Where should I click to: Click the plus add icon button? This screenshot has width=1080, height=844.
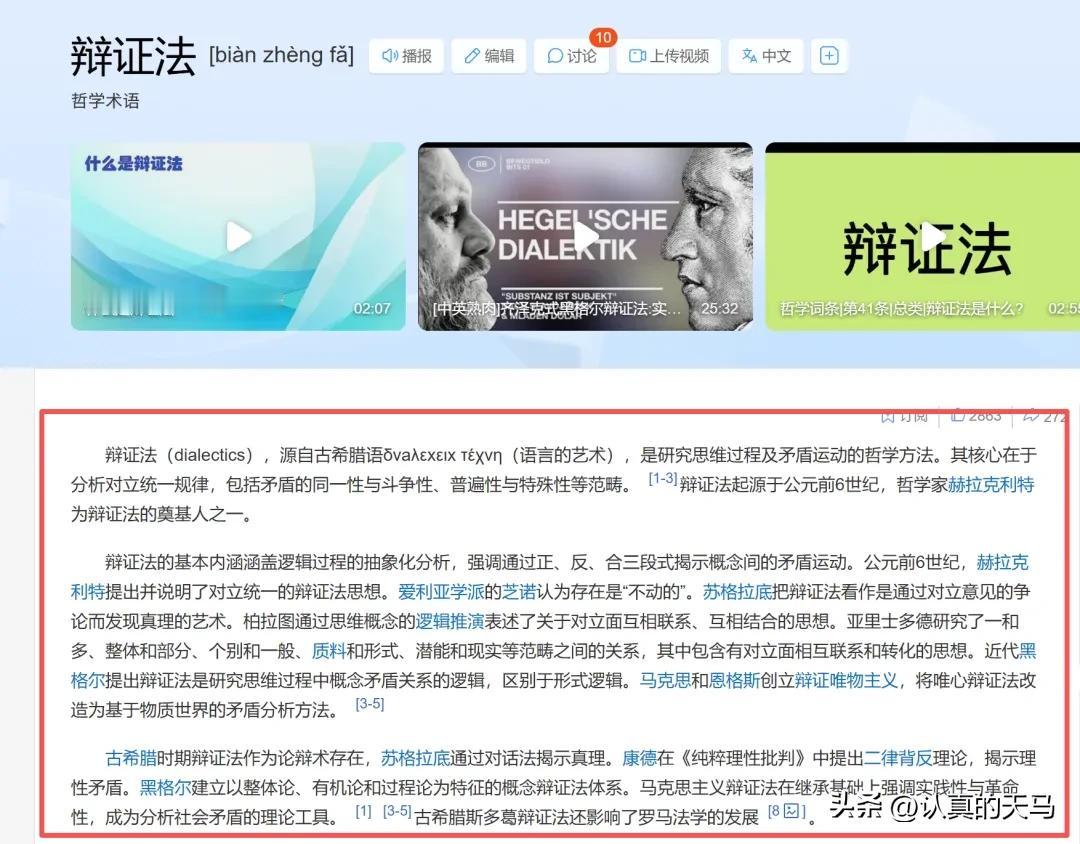(829, 56)
